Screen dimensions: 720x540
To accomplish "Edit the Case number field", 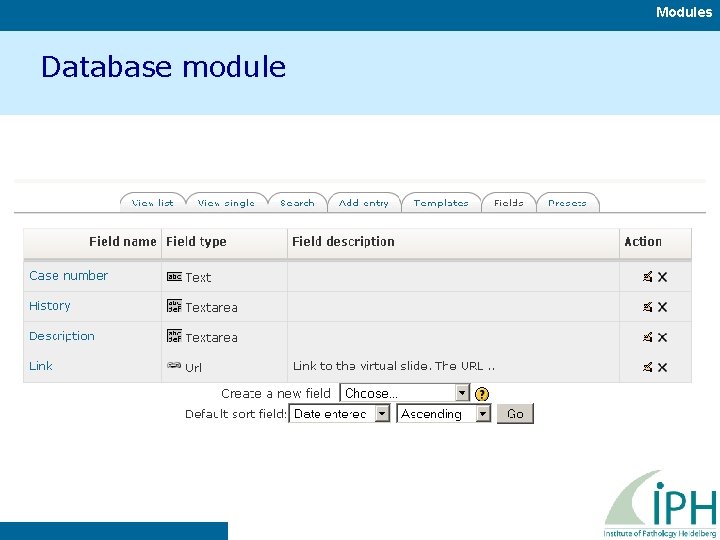I will click(647, 277).
